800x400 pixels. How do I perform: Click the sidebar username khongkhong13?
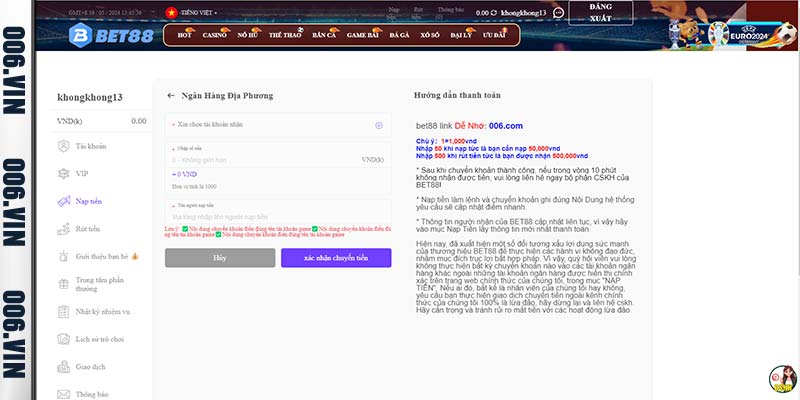pos(90,97)
